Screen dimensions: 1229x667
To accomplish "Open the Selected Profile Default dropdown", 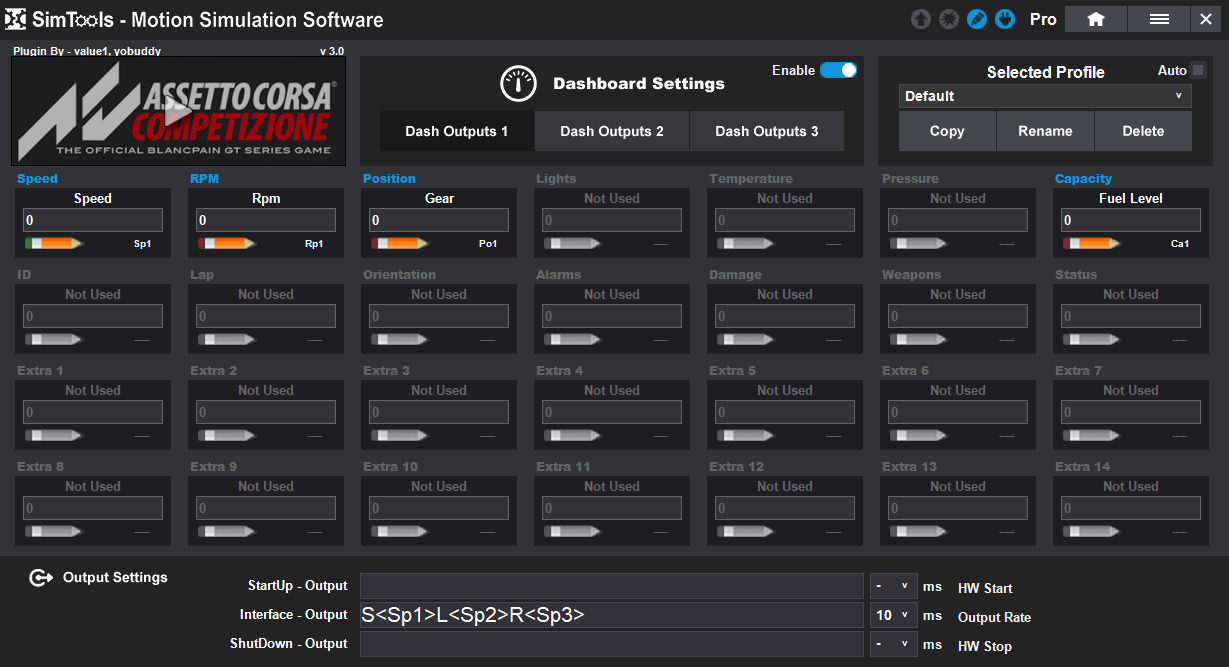I will [1044, 96].
